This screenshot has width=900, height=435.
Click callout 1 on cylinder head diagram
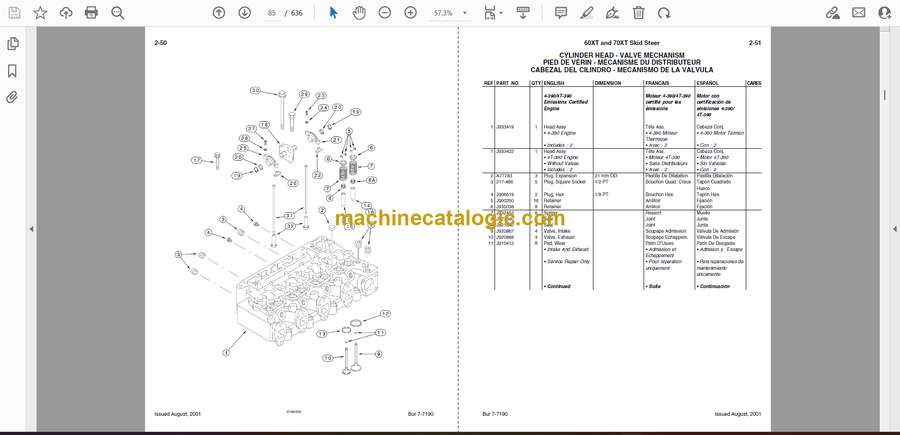coord(226,353)
